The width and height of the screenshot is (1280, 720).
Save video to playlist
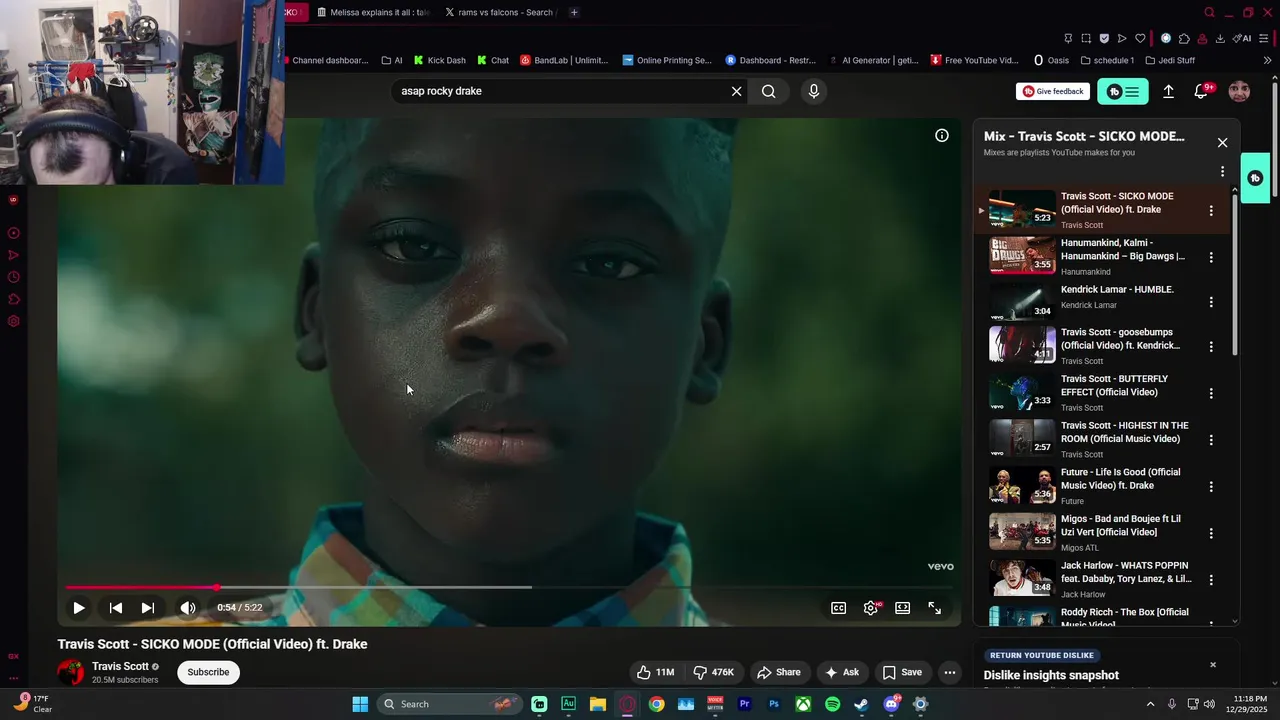[902, 672]
